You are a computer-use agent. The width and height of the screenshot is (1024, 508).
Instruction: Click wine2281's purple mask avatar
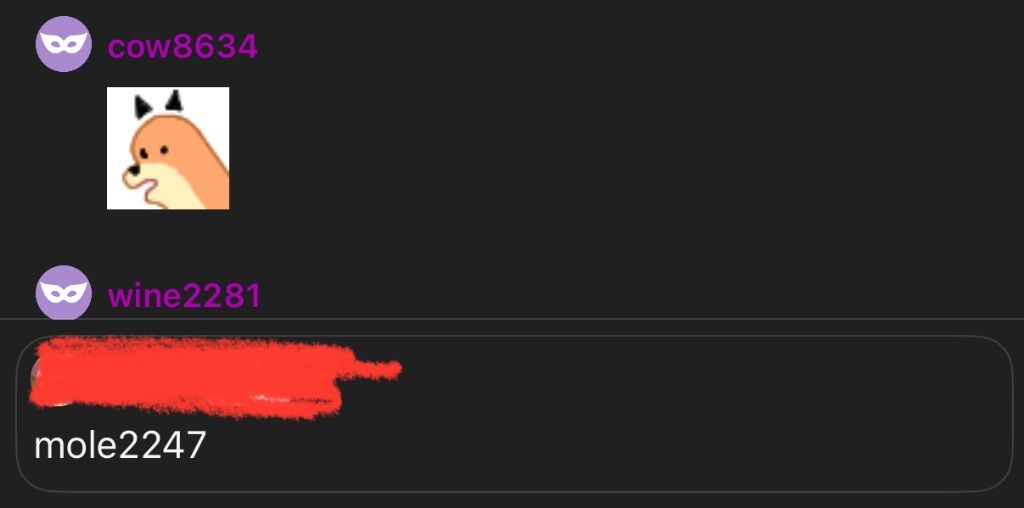click(x=63, y=293)
